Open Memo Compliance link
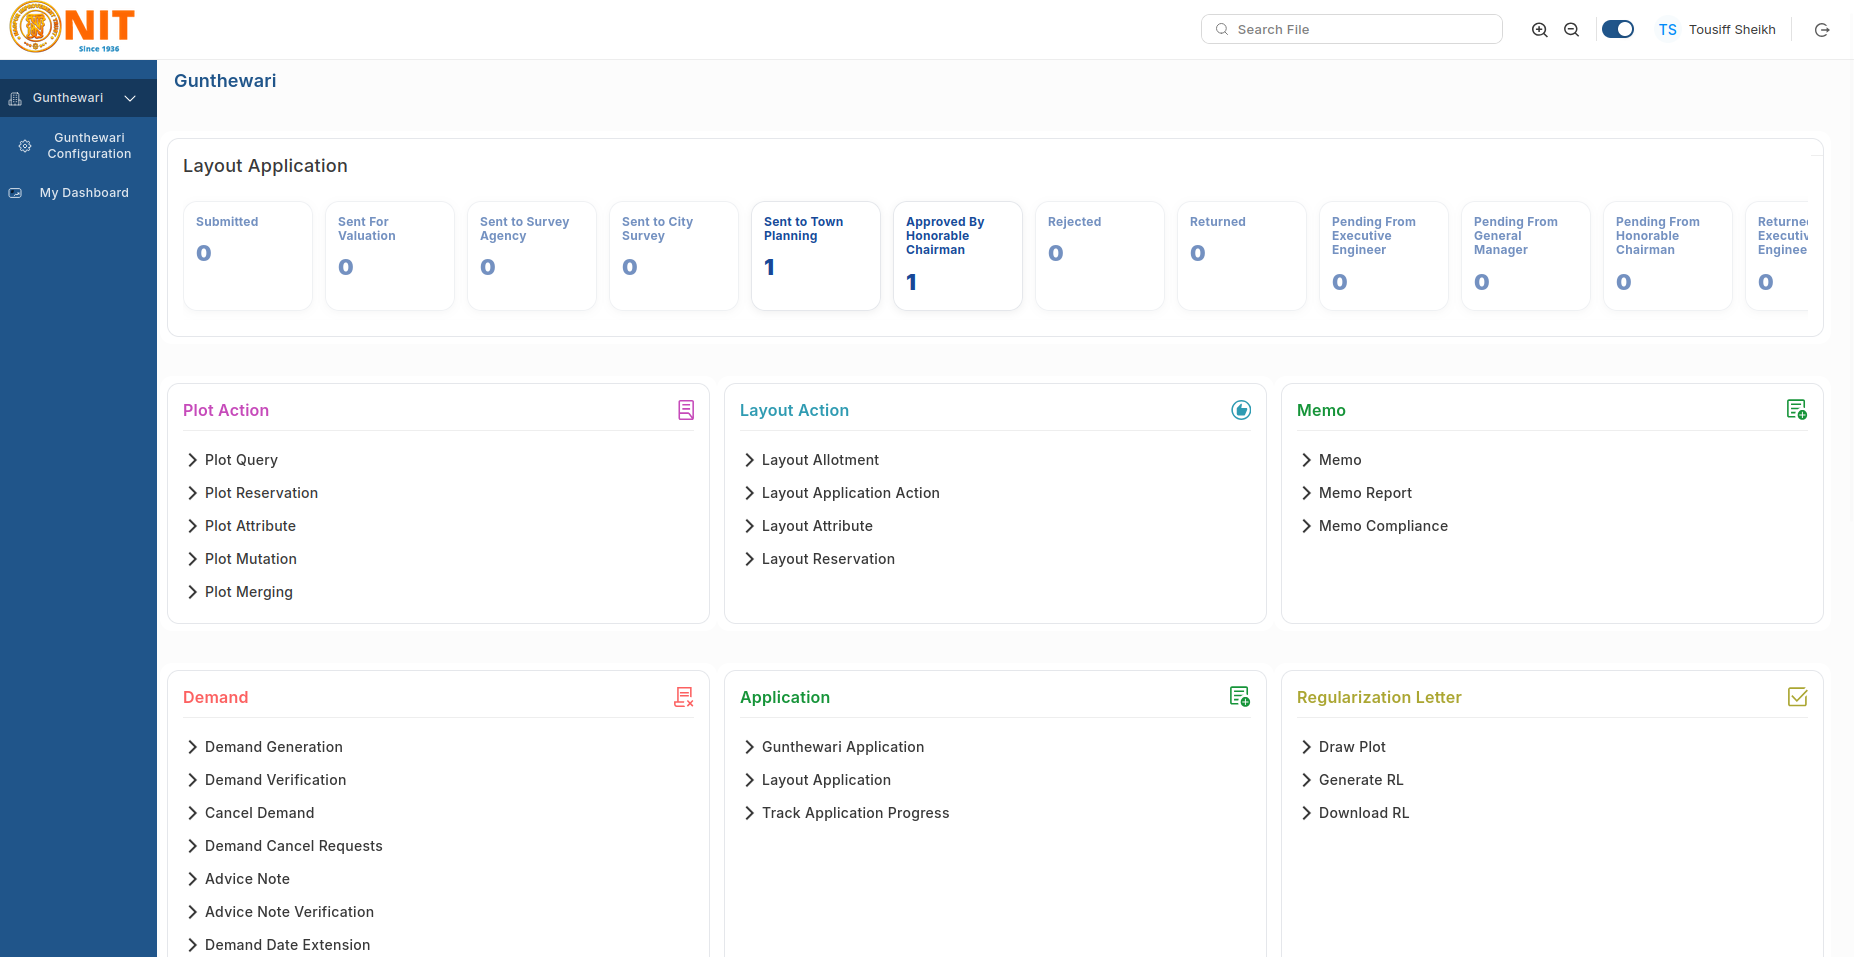 pyautogui.click(x=1383, y=526)
